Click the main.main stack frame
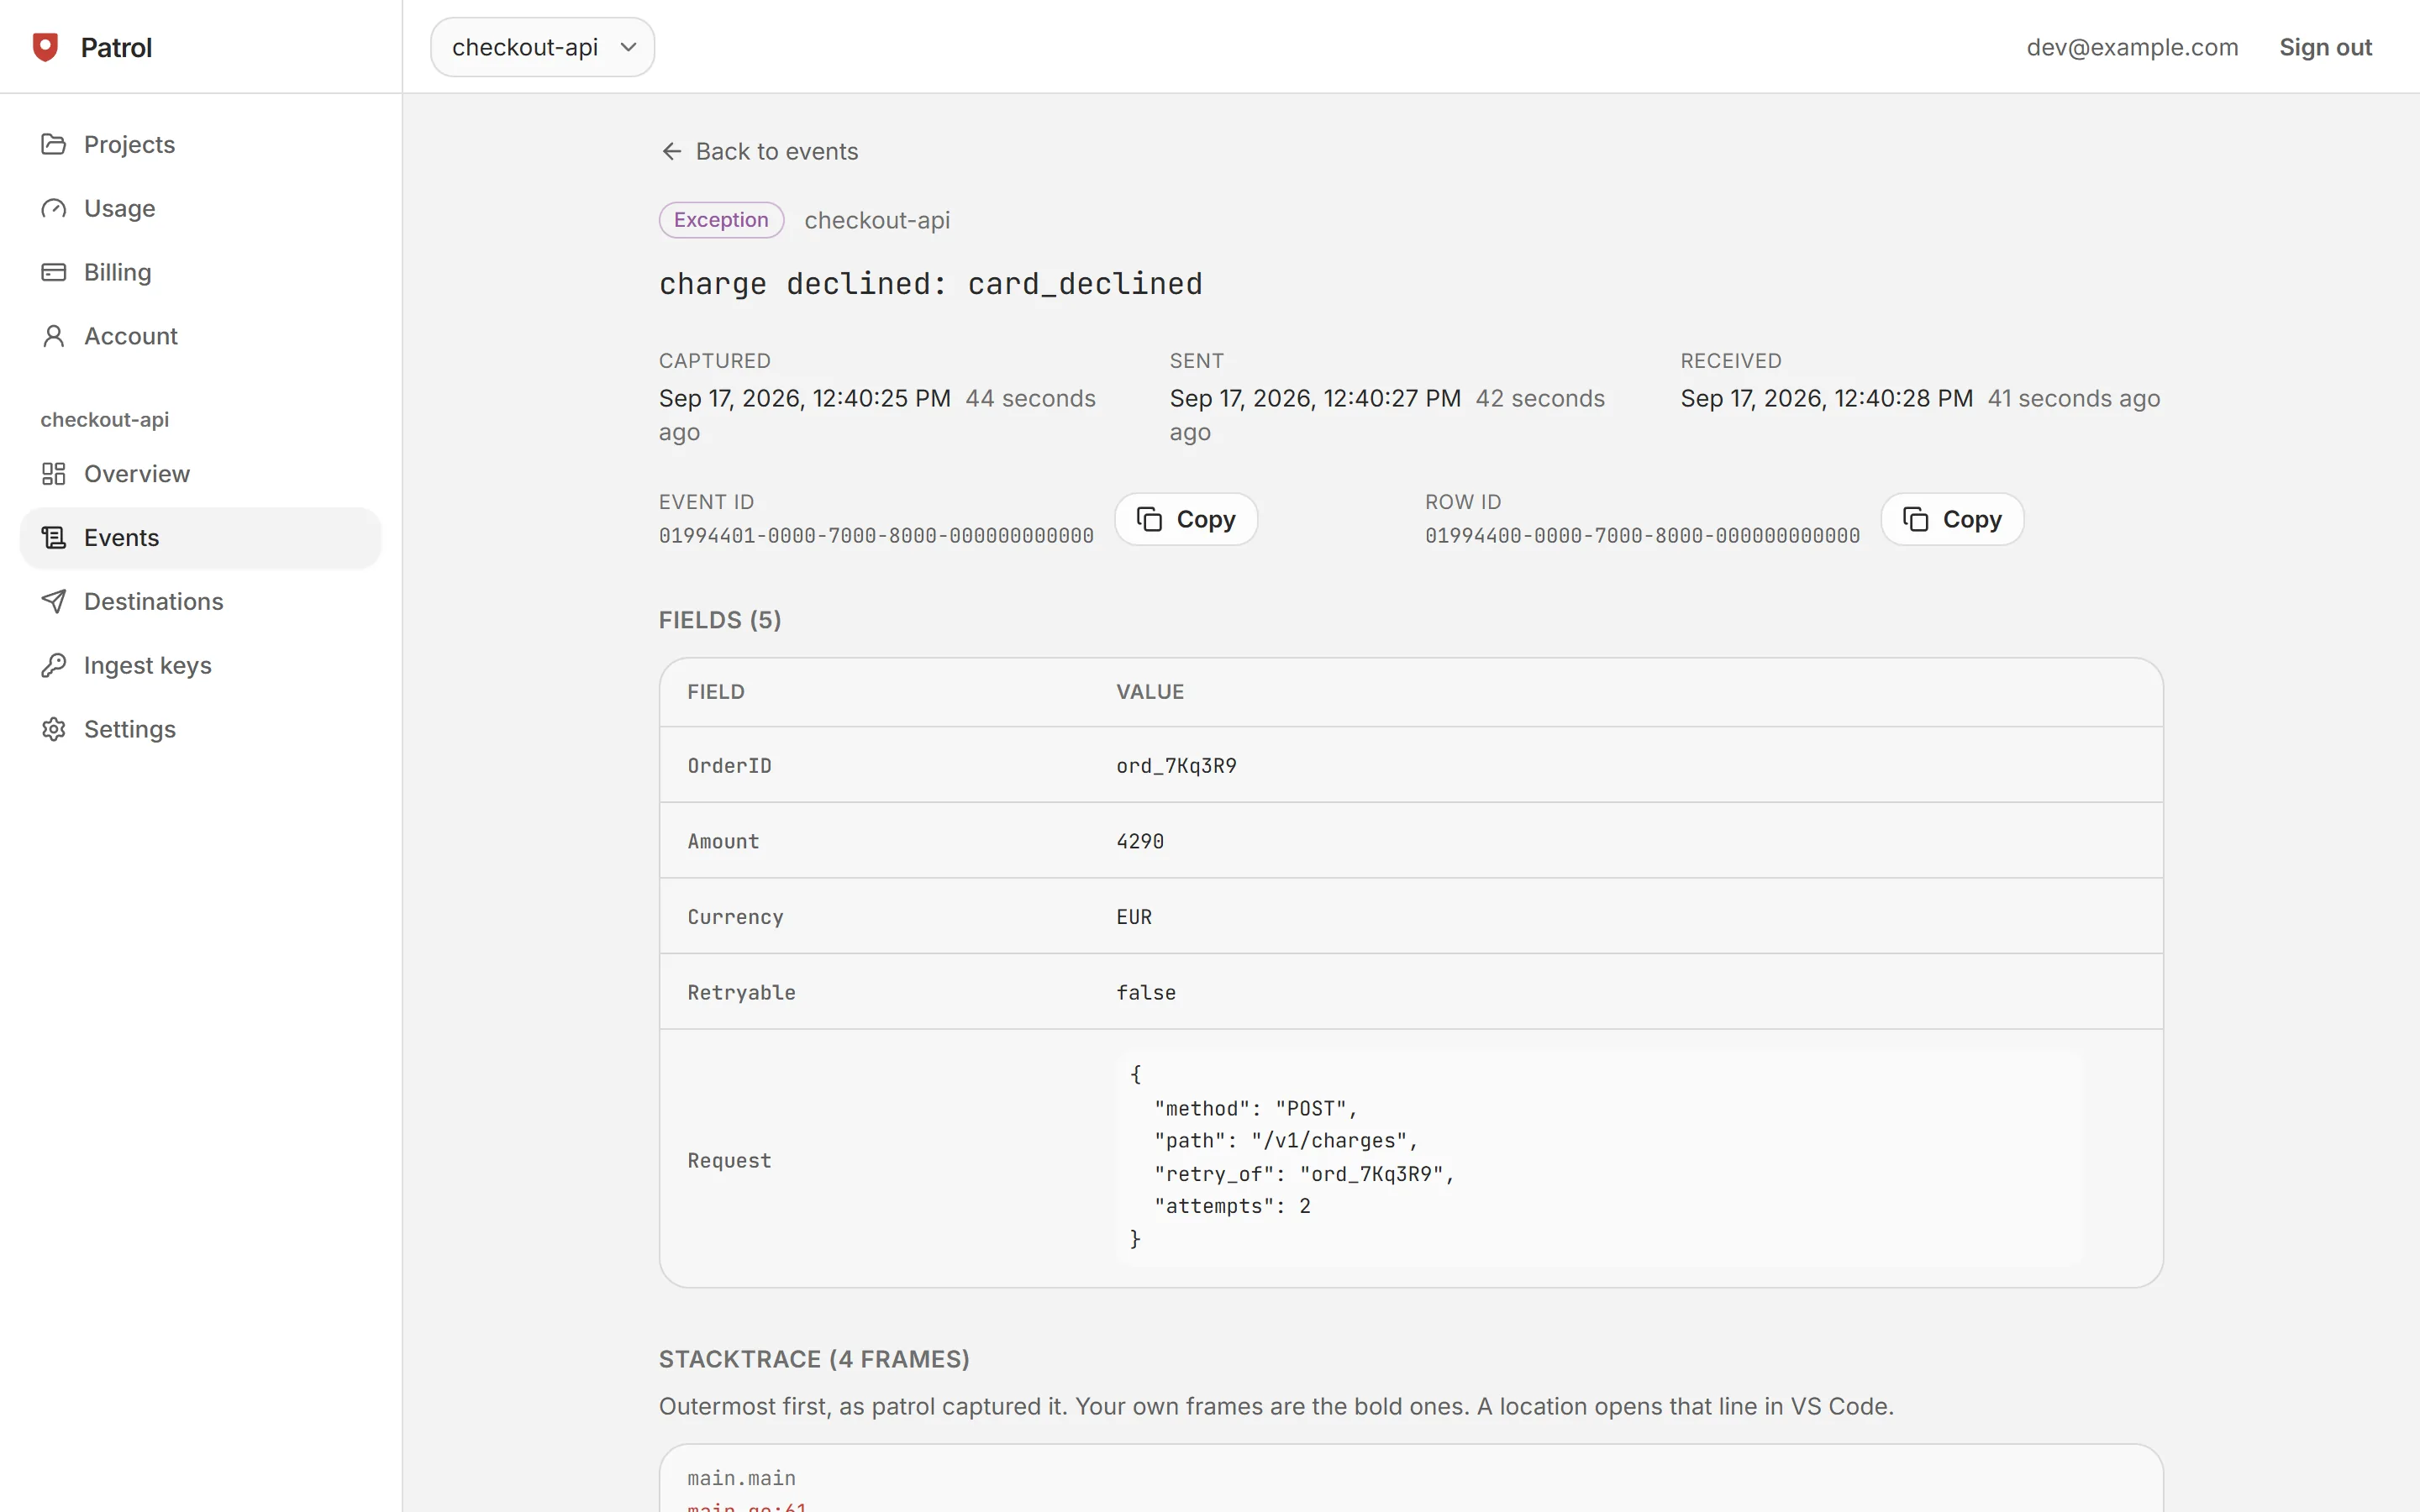The height and width of the screenshot is (1512, 2420). tap(742, 1478)
